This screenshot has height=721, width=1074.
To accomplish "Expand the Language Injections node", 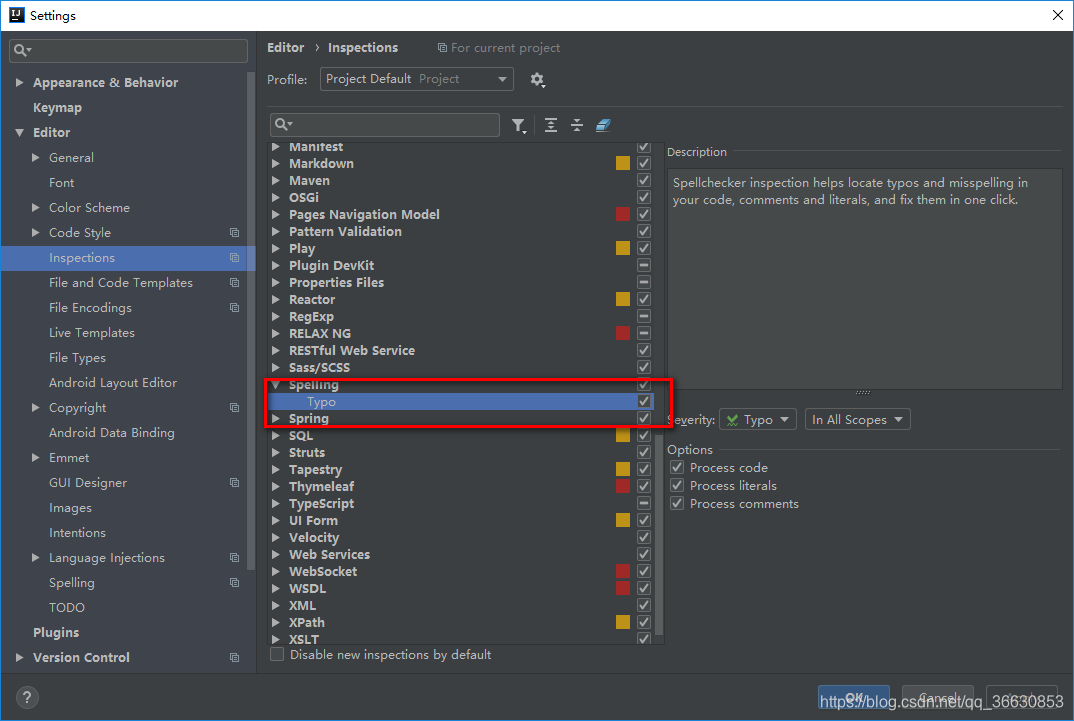I will pos(36,558).
